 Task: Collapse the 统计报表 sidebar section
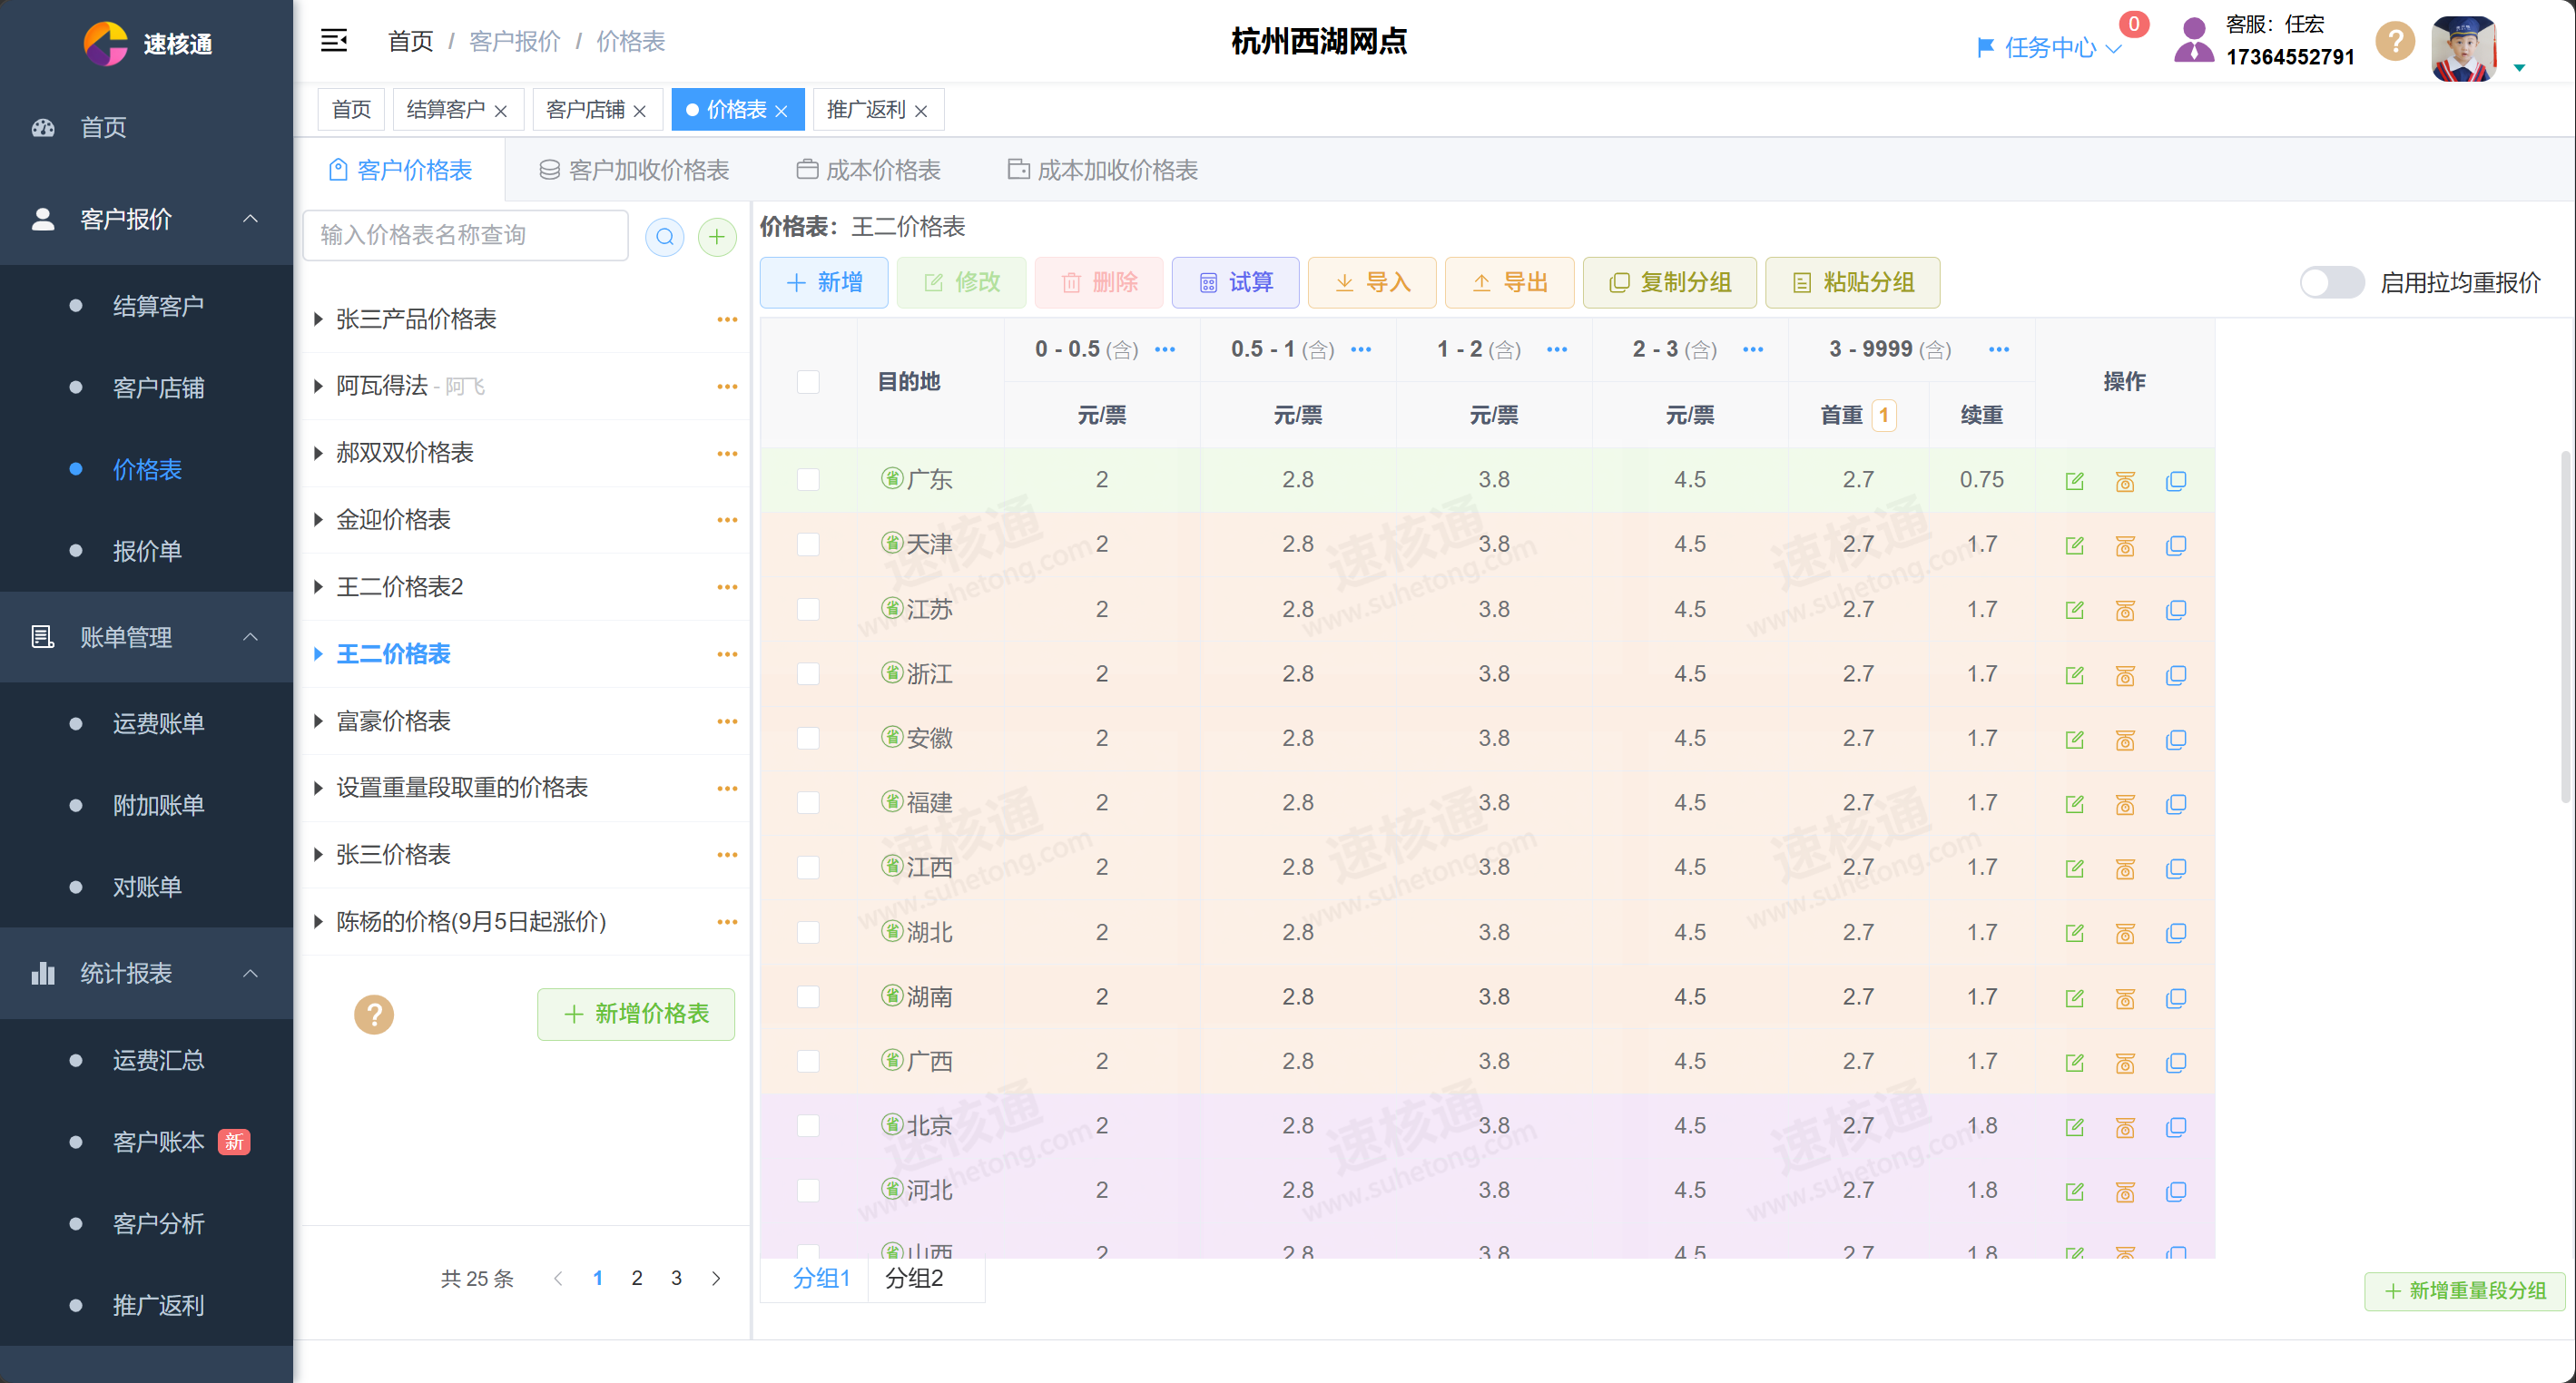[251, 973]
